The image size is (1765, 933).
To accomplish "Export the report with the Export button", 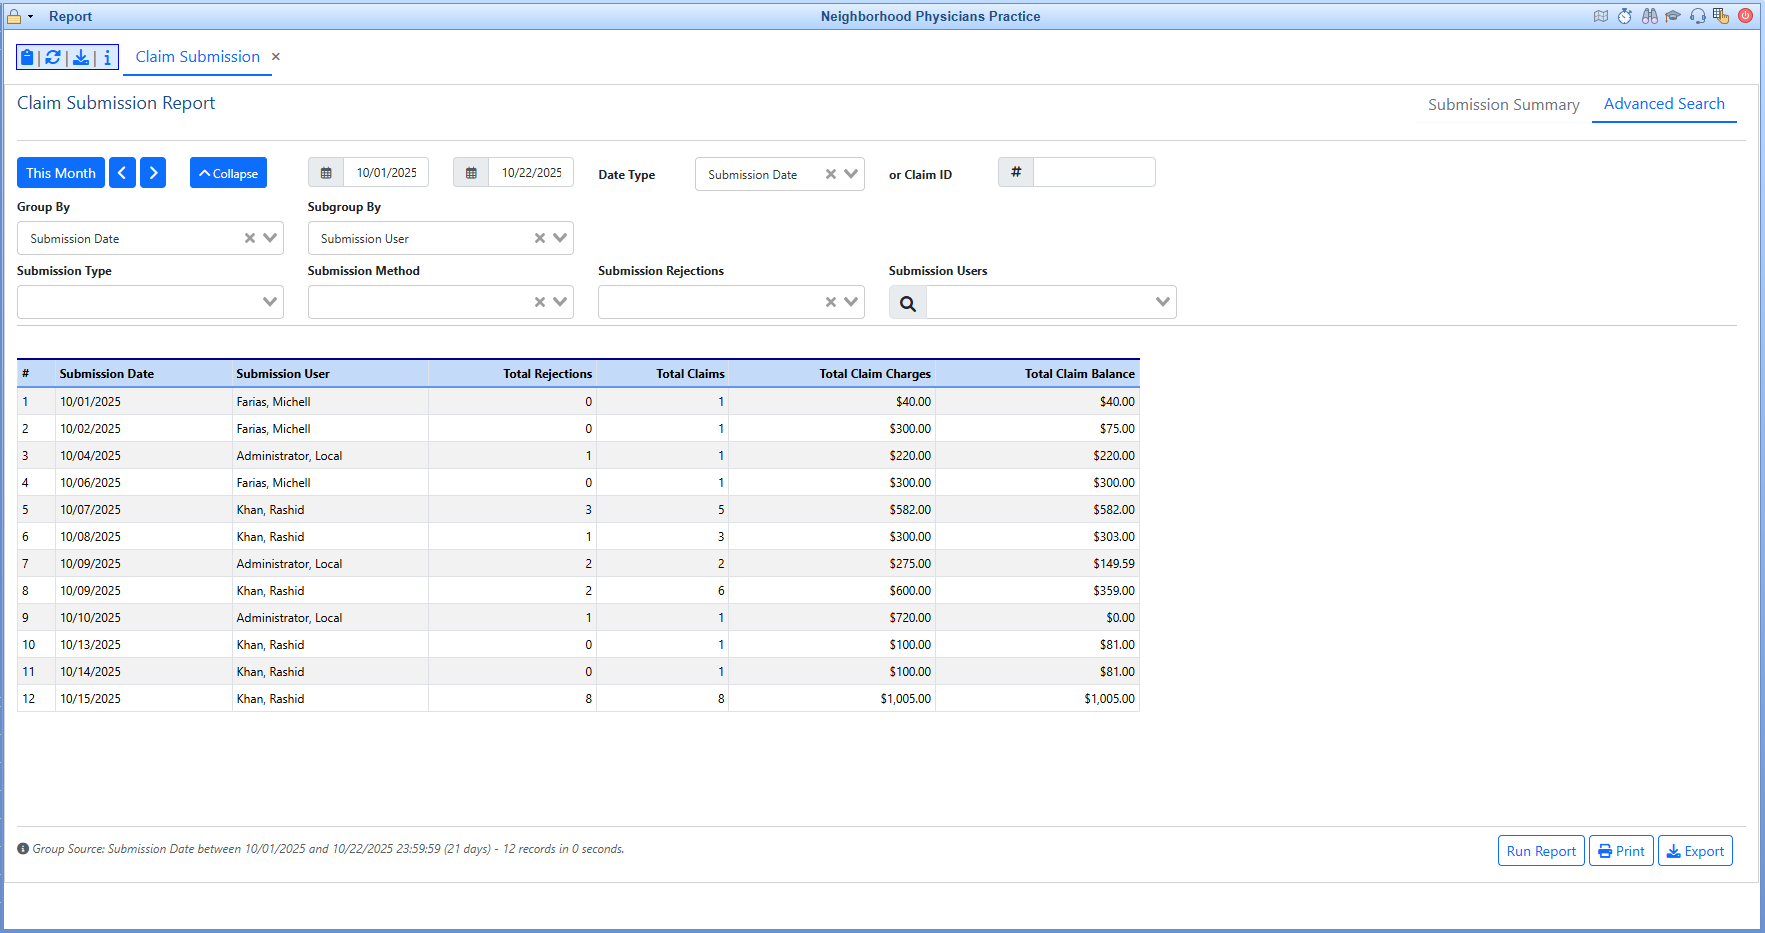I will (x=1694, y=851).
